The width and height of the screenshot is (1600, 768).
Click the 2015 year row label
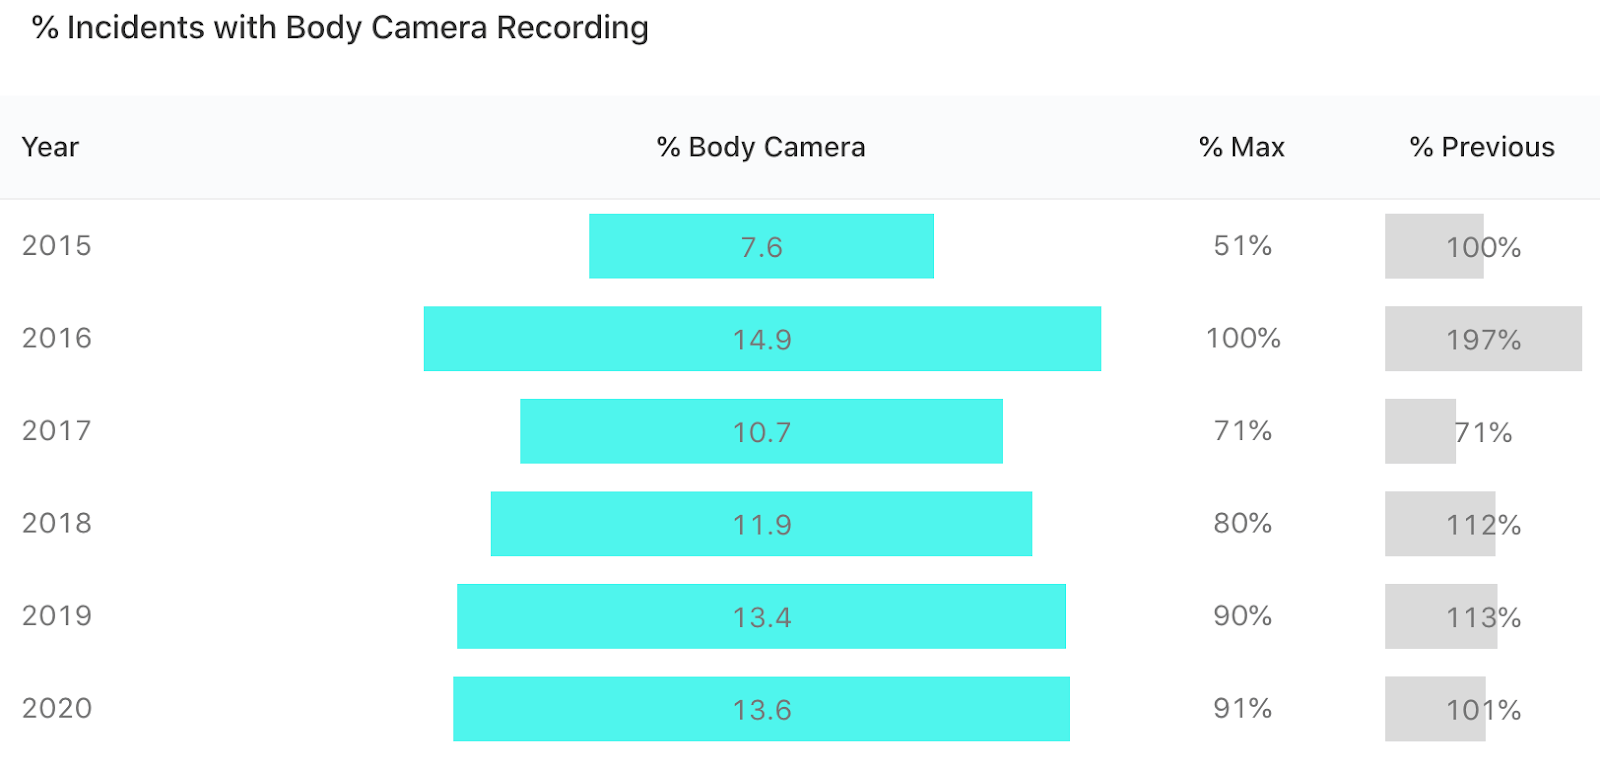[x=57, y=246]
